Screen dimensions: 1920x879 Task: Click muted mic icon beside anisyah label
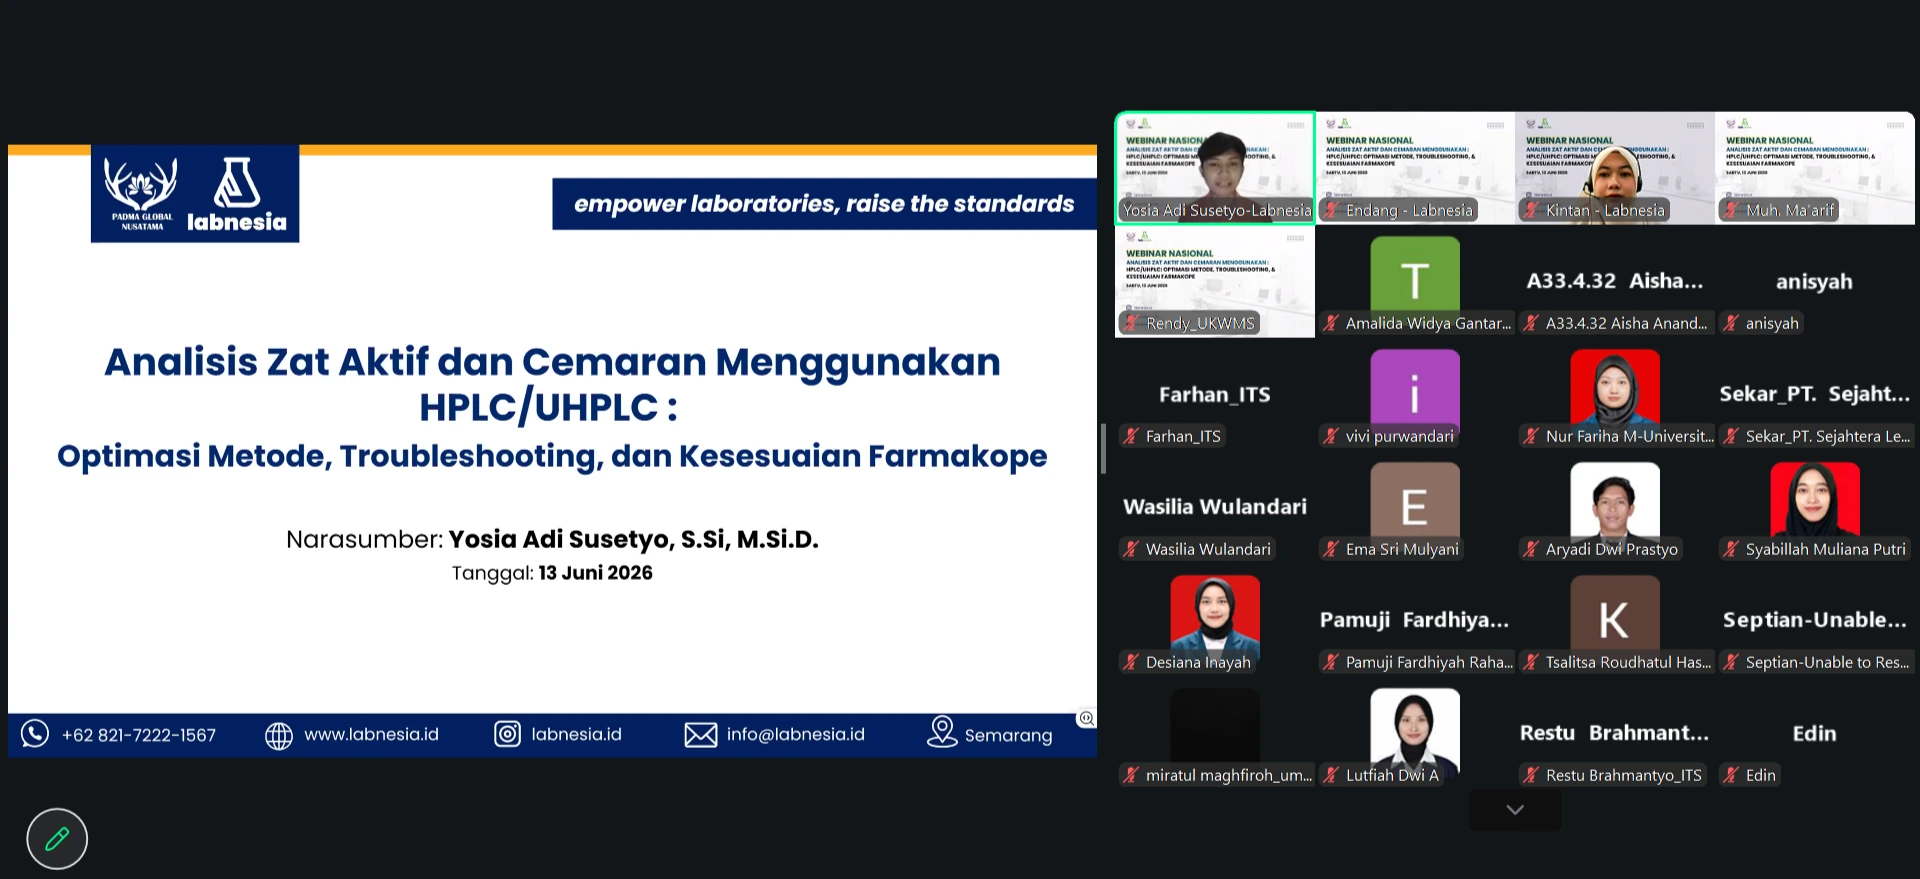tap(1731, 323)
